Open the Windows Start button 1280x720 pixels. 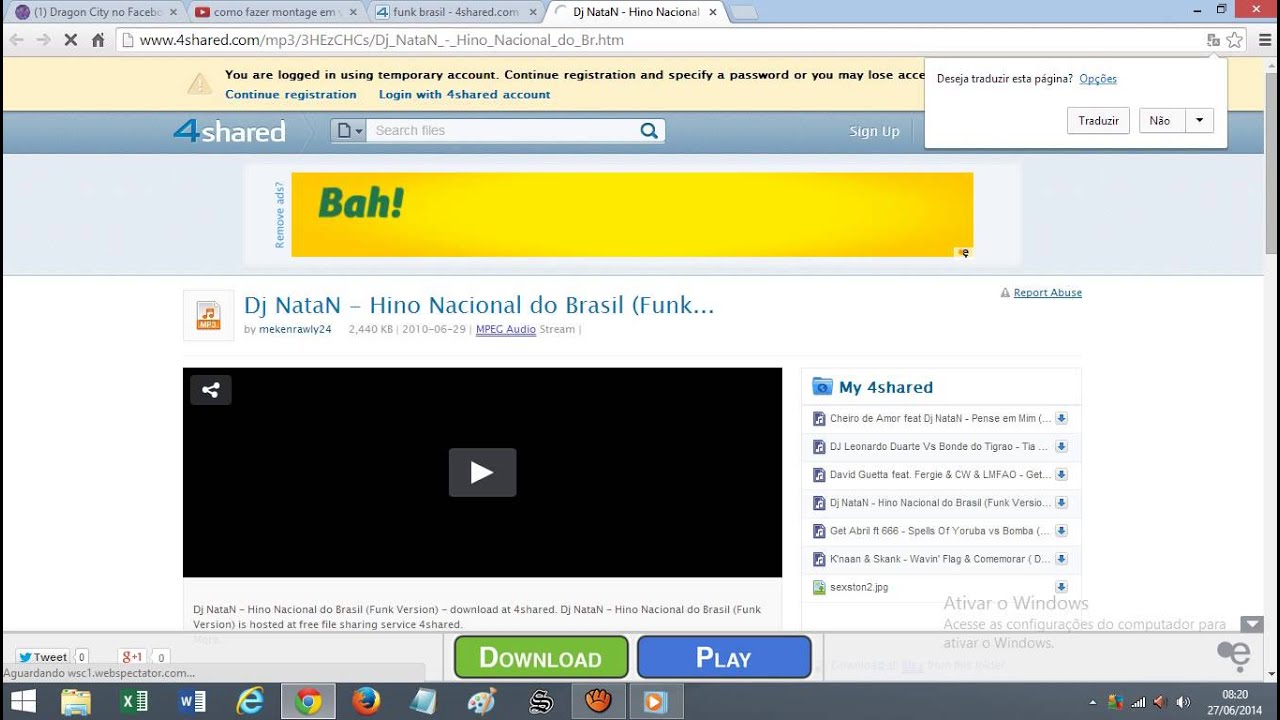22,701
